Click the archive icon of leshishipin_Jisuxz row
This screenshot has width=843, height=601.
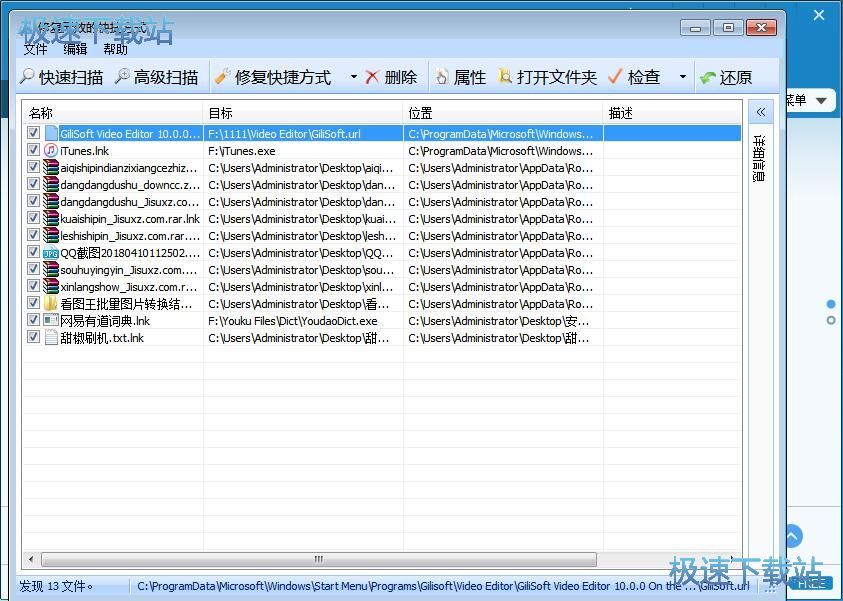click(x=51, y=235)
